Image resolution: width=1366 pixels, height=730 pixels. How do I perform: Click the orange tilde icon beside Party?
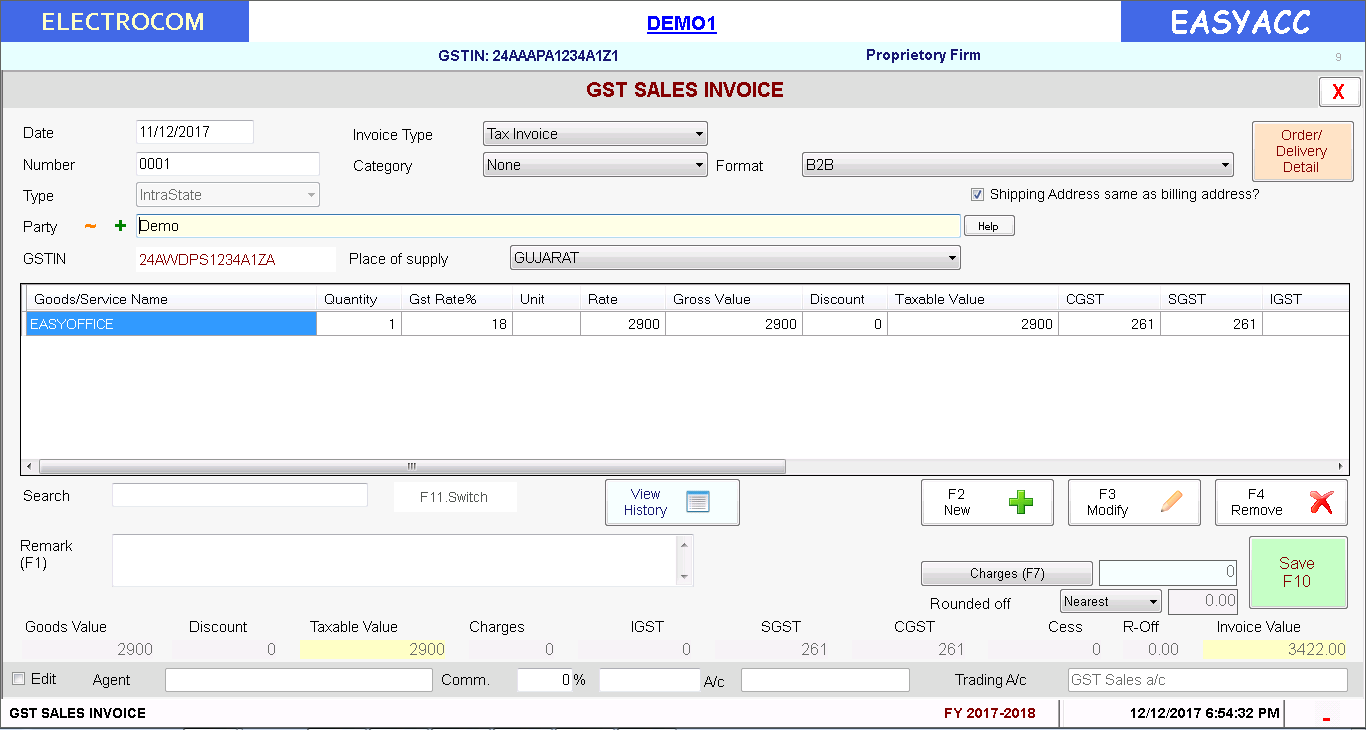coord(90,227)
